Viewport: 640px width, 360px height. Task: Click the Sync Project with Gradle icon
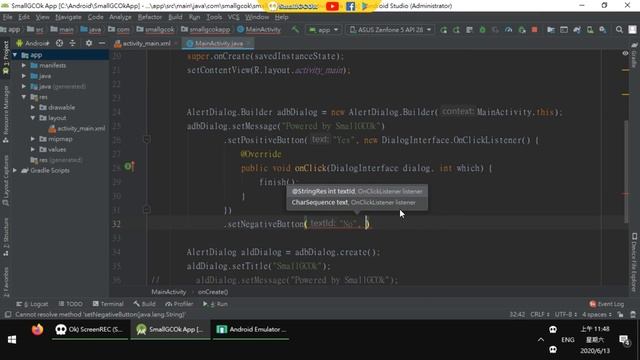click(x=577, y=30)
